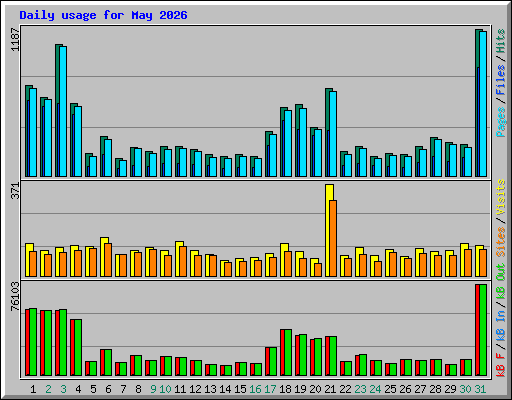The height and width of the screenshot is (400, 512).
Task: Click day 16 on the x-axis
Action: [x=255, y=389]
